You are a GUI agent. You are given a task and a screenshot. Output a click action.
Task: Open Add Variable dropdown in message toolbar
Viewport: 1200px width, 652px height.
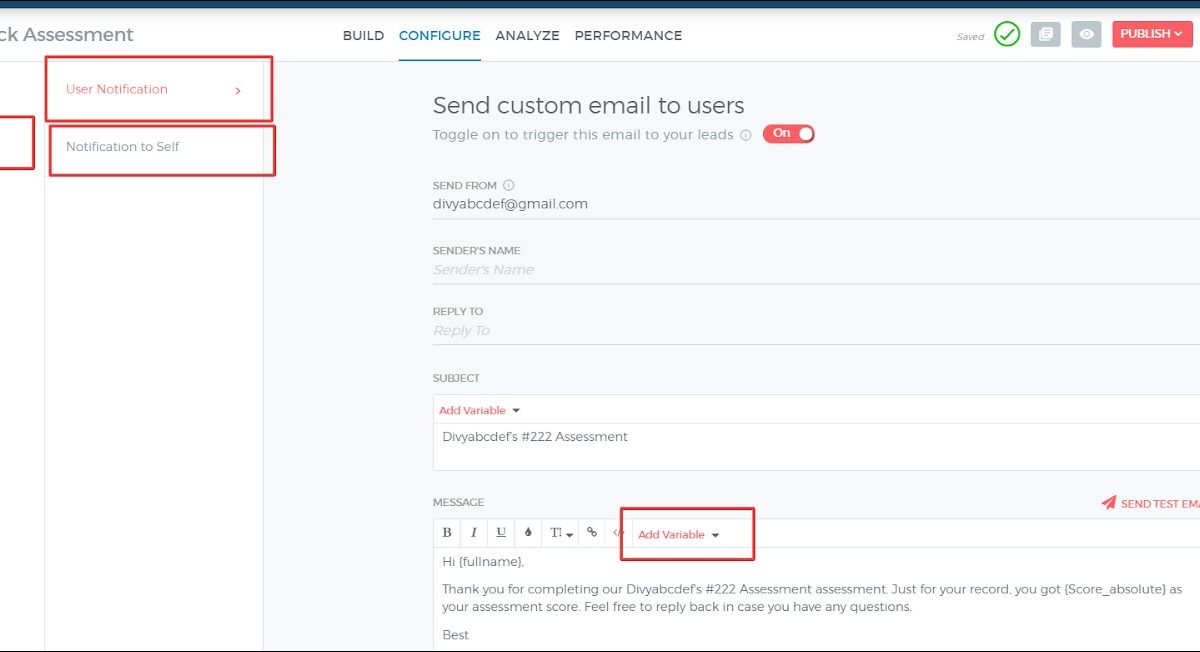[x=679, y=535]
